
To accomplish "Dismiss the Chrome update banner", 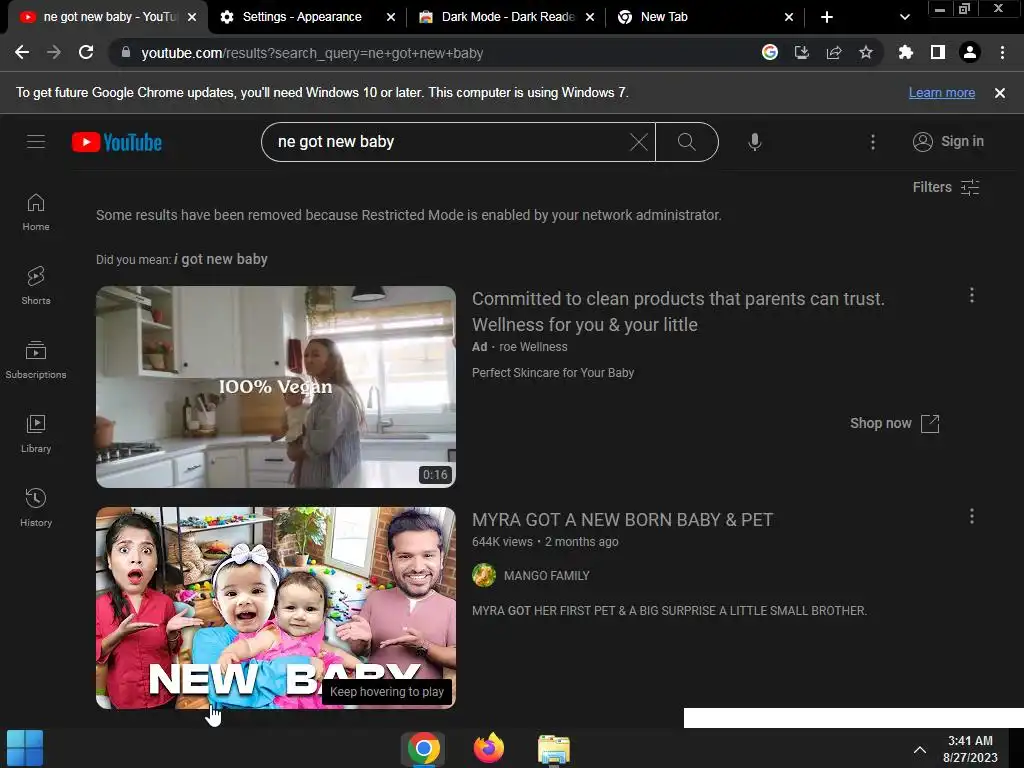I will (x=1000, y=93).
